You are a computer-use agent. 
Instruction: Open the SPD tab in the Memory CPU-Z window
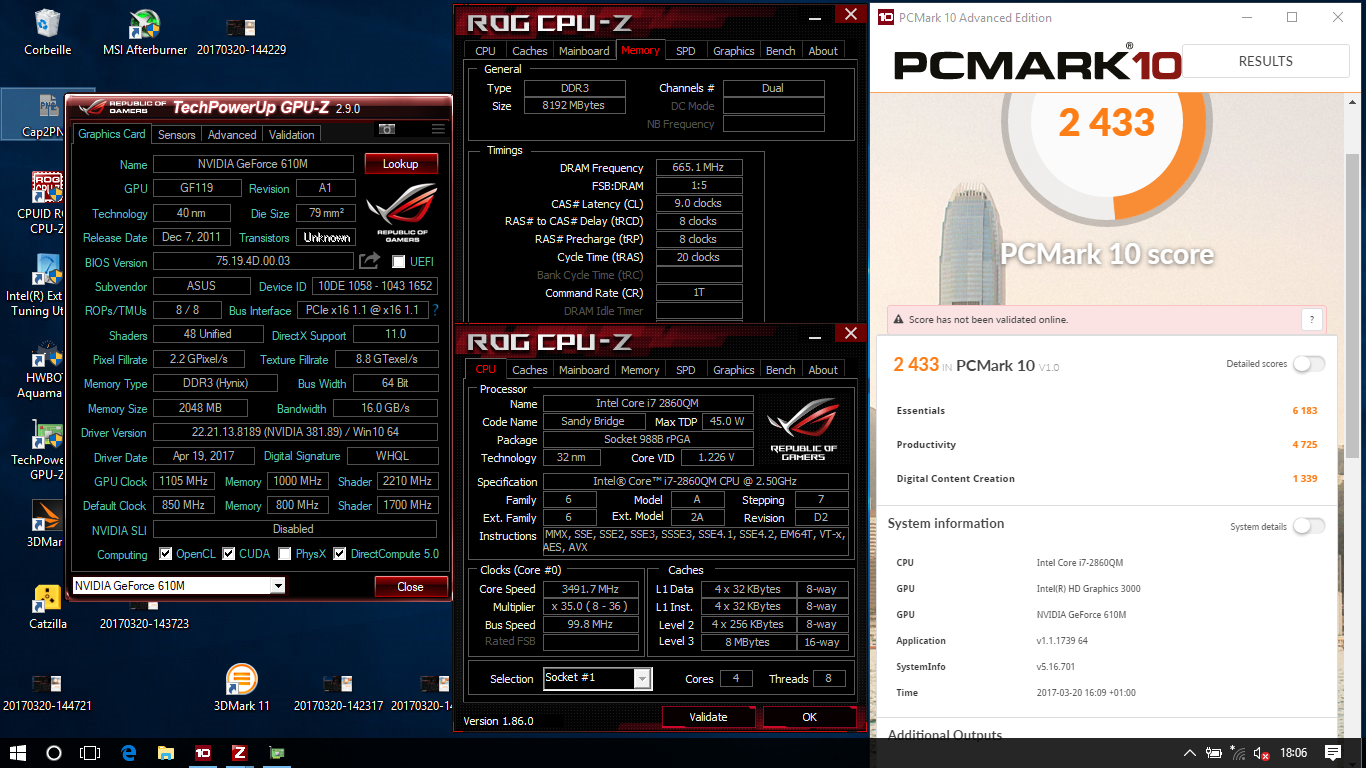(686, 50)
